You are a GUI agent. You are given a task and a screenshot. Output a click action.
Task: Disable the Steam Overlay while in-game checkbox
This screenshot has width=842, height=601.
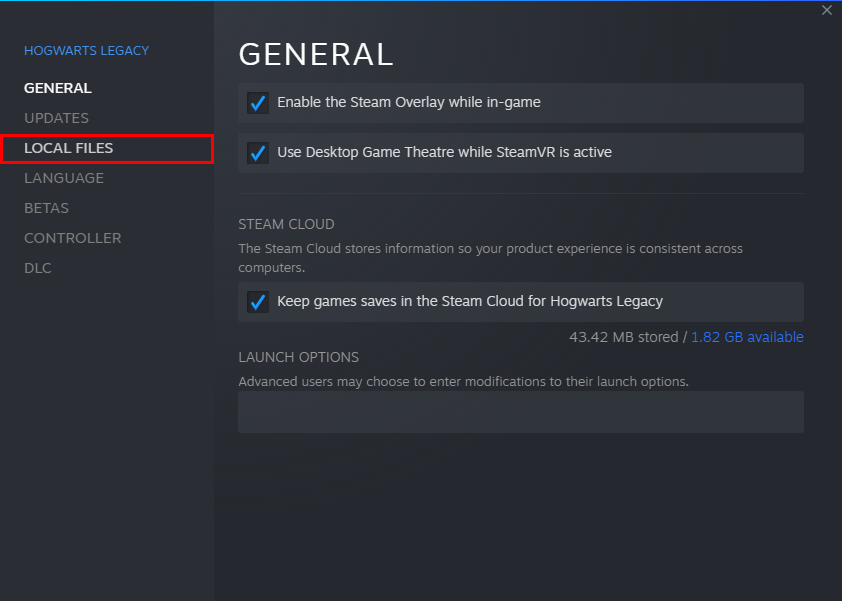click(x=258, y=103)
